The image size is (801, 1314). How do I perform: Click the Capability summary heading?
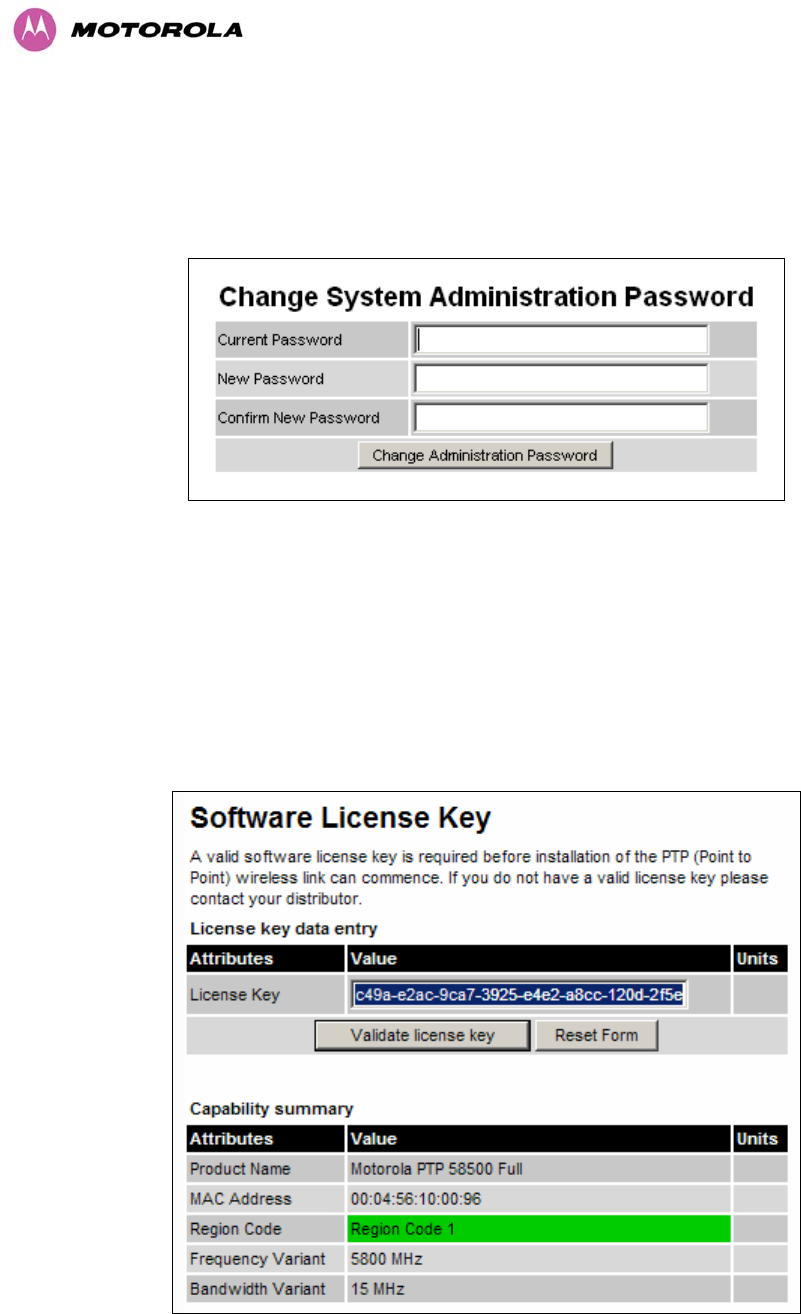271,1108
